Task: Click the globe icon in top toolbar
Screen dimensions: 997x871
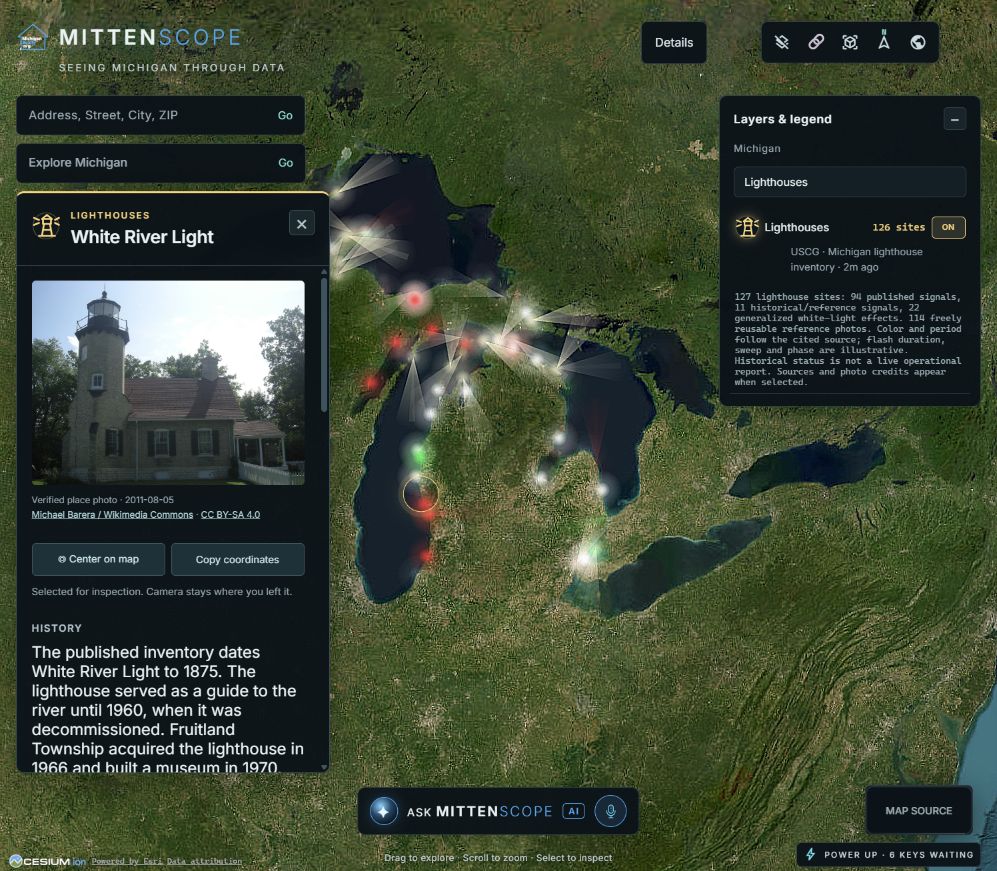Action: [x=918, y=42]
